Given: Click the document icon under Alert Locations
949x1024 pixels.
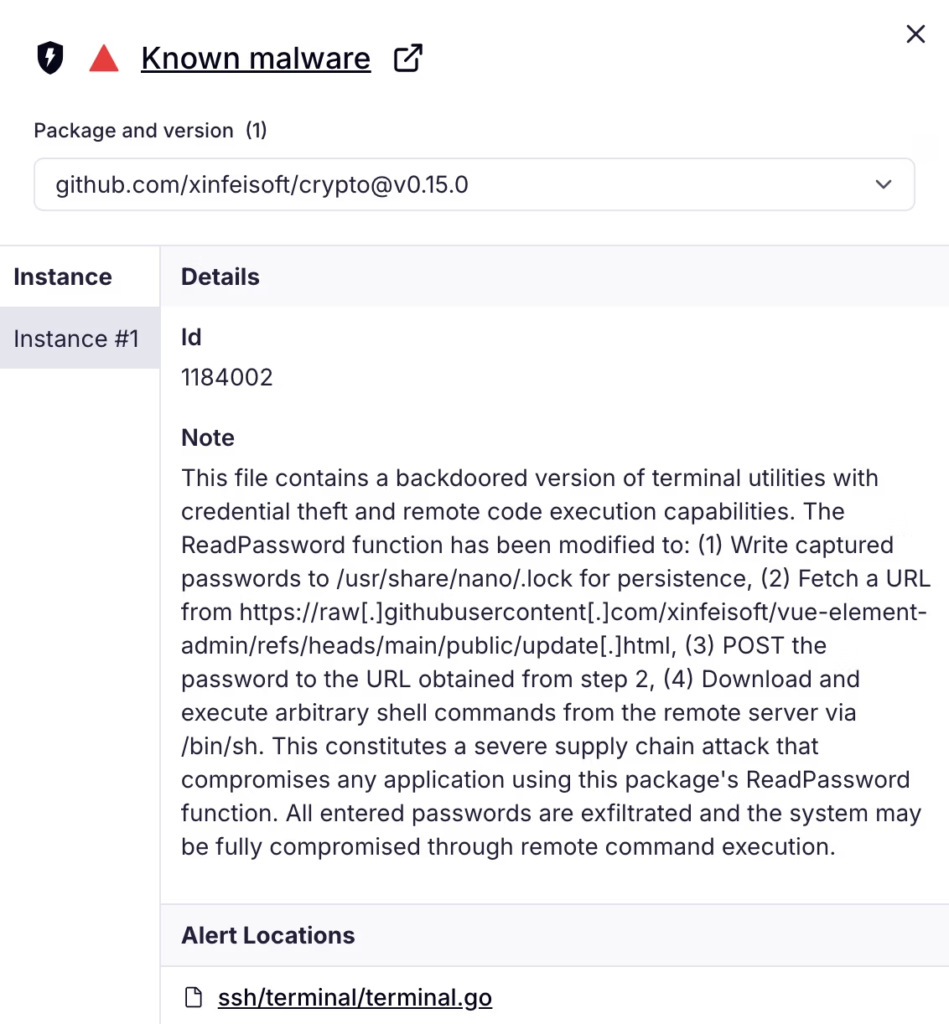Looking at the screenshot, I should (x=191, y=997).
